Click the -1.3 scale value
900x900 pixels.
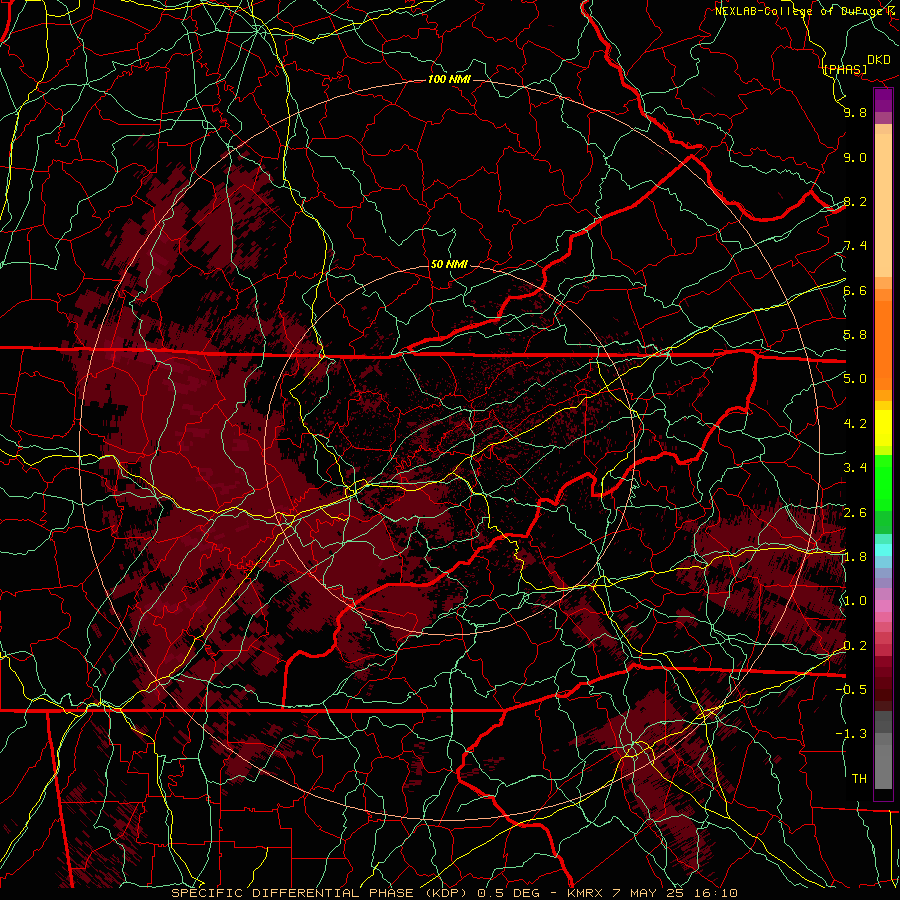[851, 734]
